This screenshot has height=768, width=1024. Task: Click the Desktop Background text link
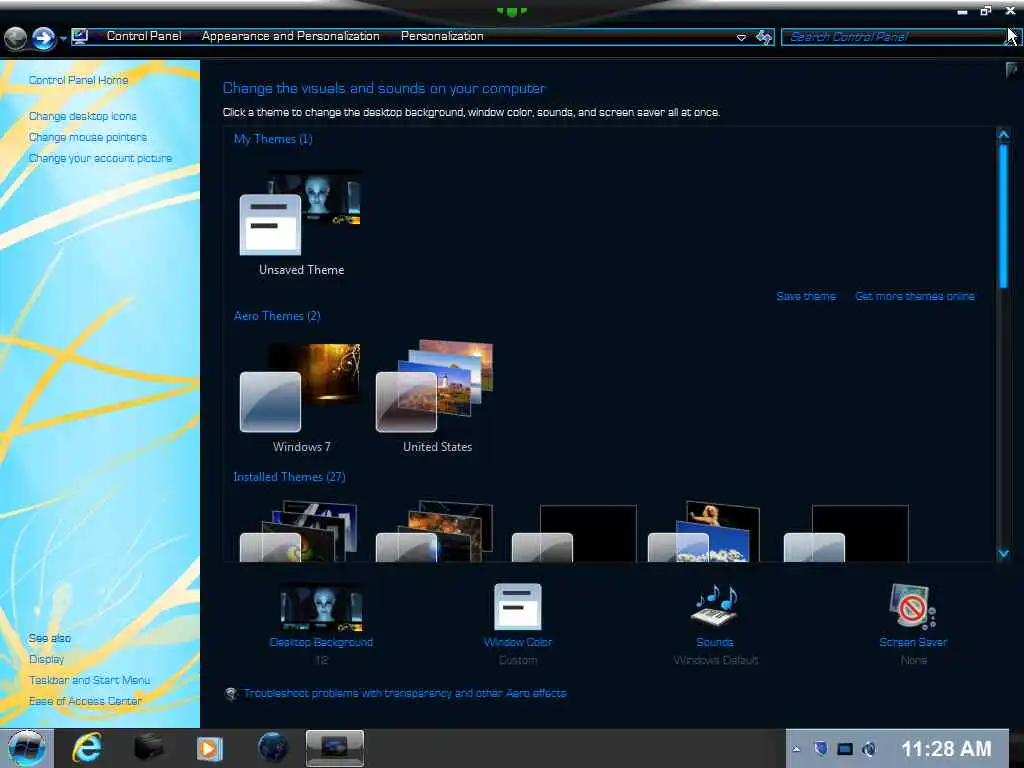coord(321,642)
